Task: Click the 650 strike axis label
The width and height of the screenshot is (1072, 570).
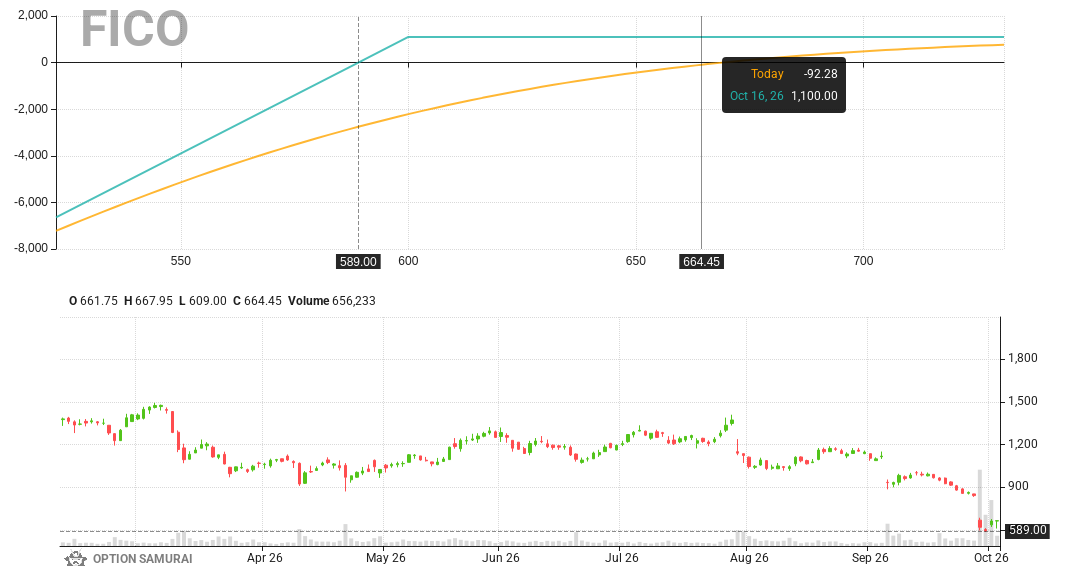Action: pyautogui.click(x=636, y=261)
